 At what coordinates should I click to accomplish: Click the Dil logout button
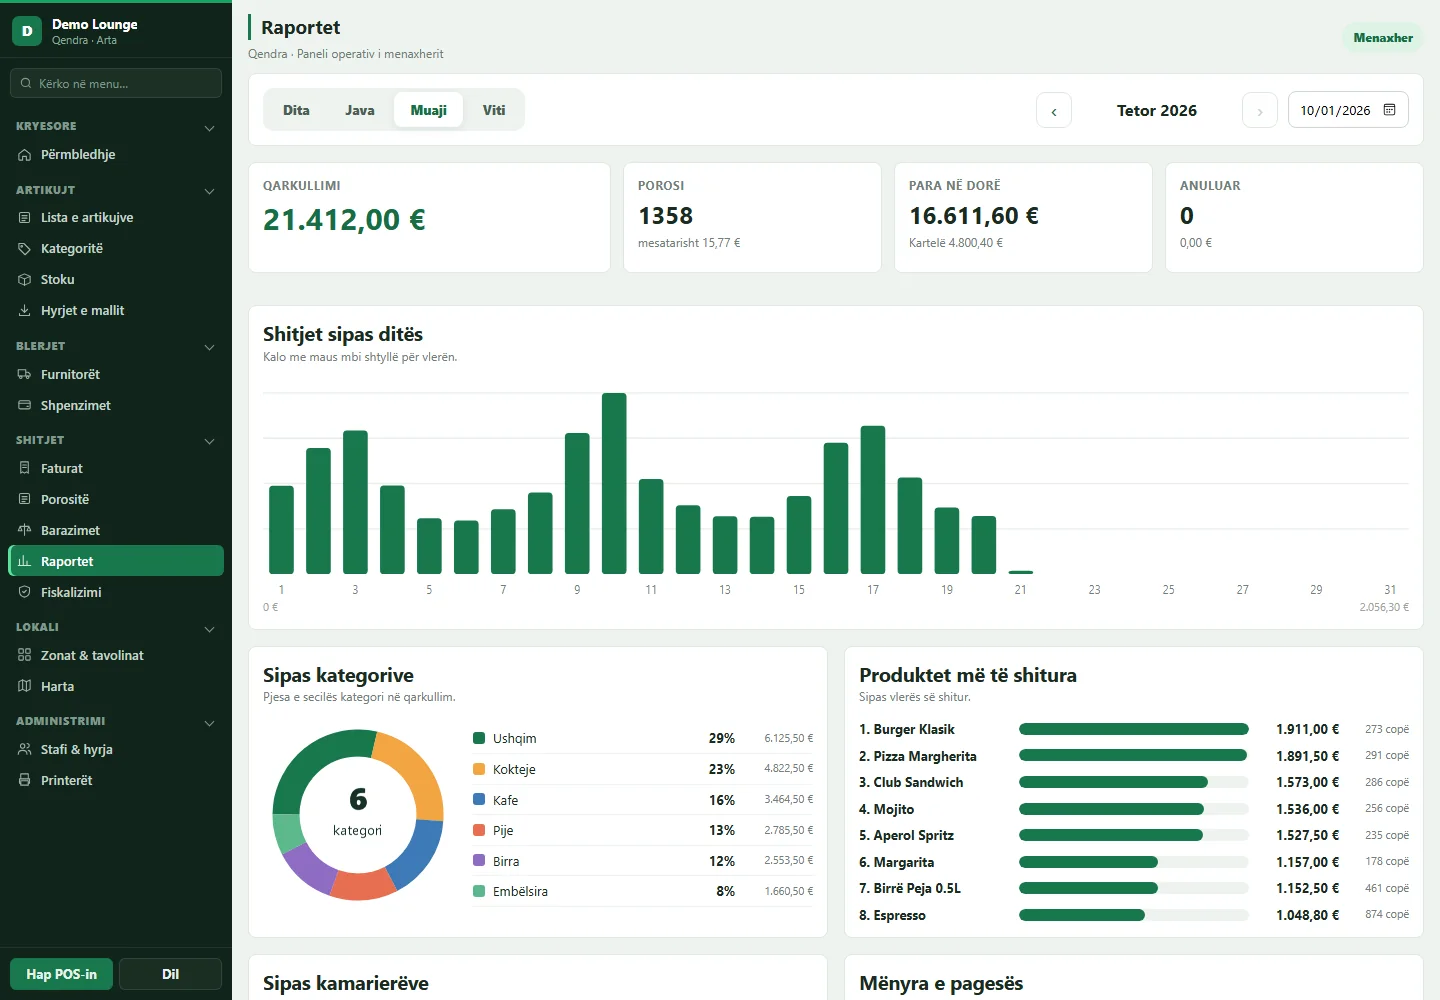point(171,974)
